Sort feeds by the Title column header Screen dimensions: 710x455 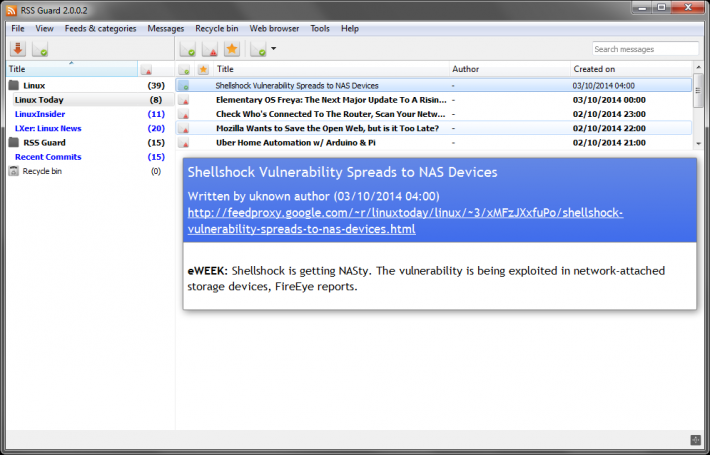(x=72, y=69)
